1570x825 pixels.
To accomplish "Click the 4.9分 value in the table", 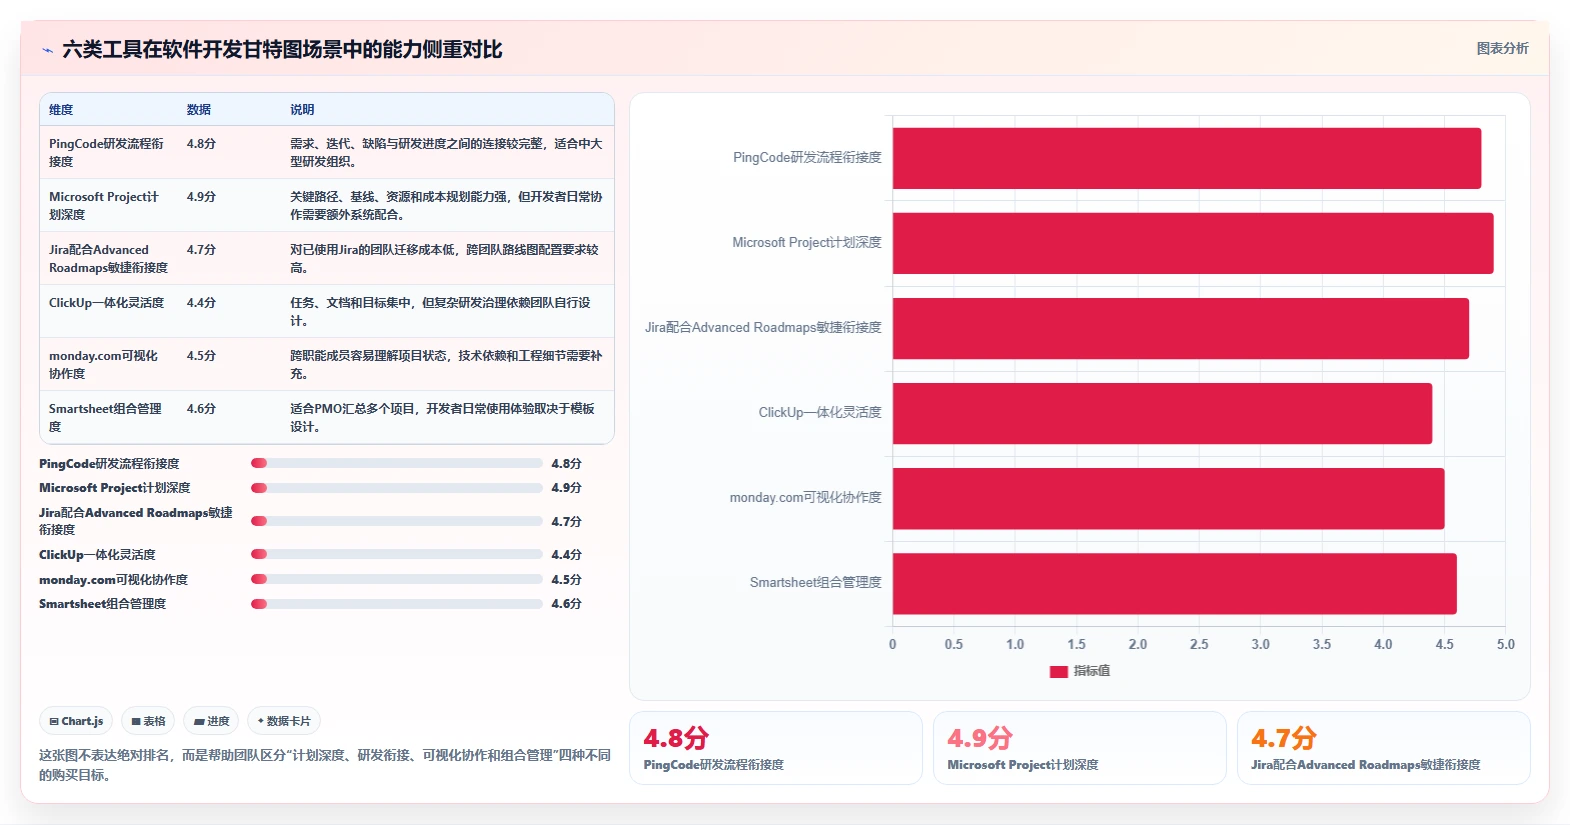I will (201, 197).
